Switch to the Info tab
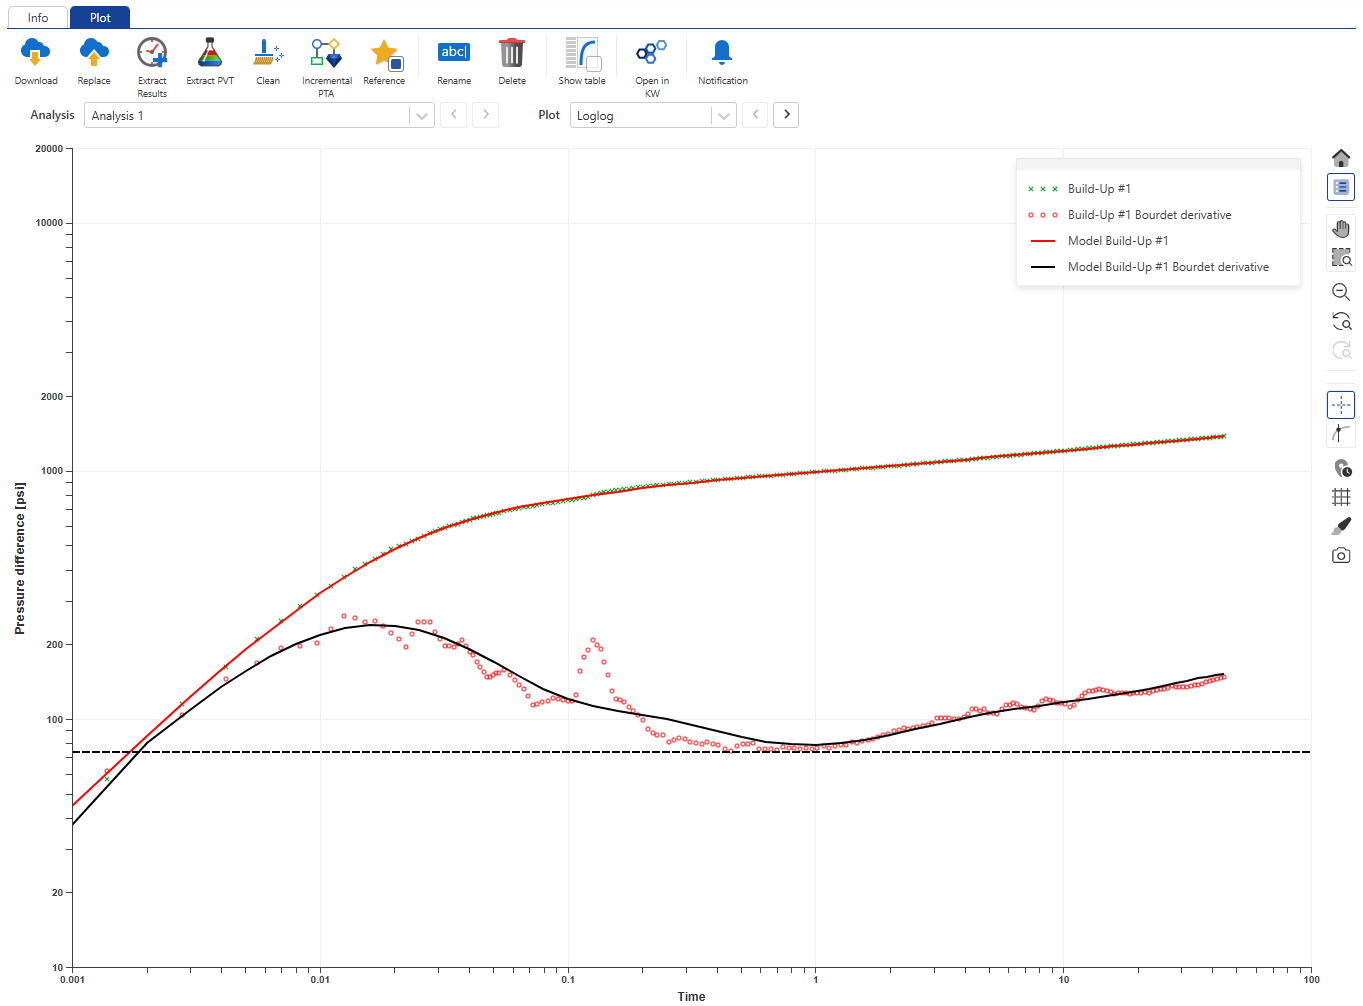This screenshot has height=1006, width=1363. click(x=38, y=18)
